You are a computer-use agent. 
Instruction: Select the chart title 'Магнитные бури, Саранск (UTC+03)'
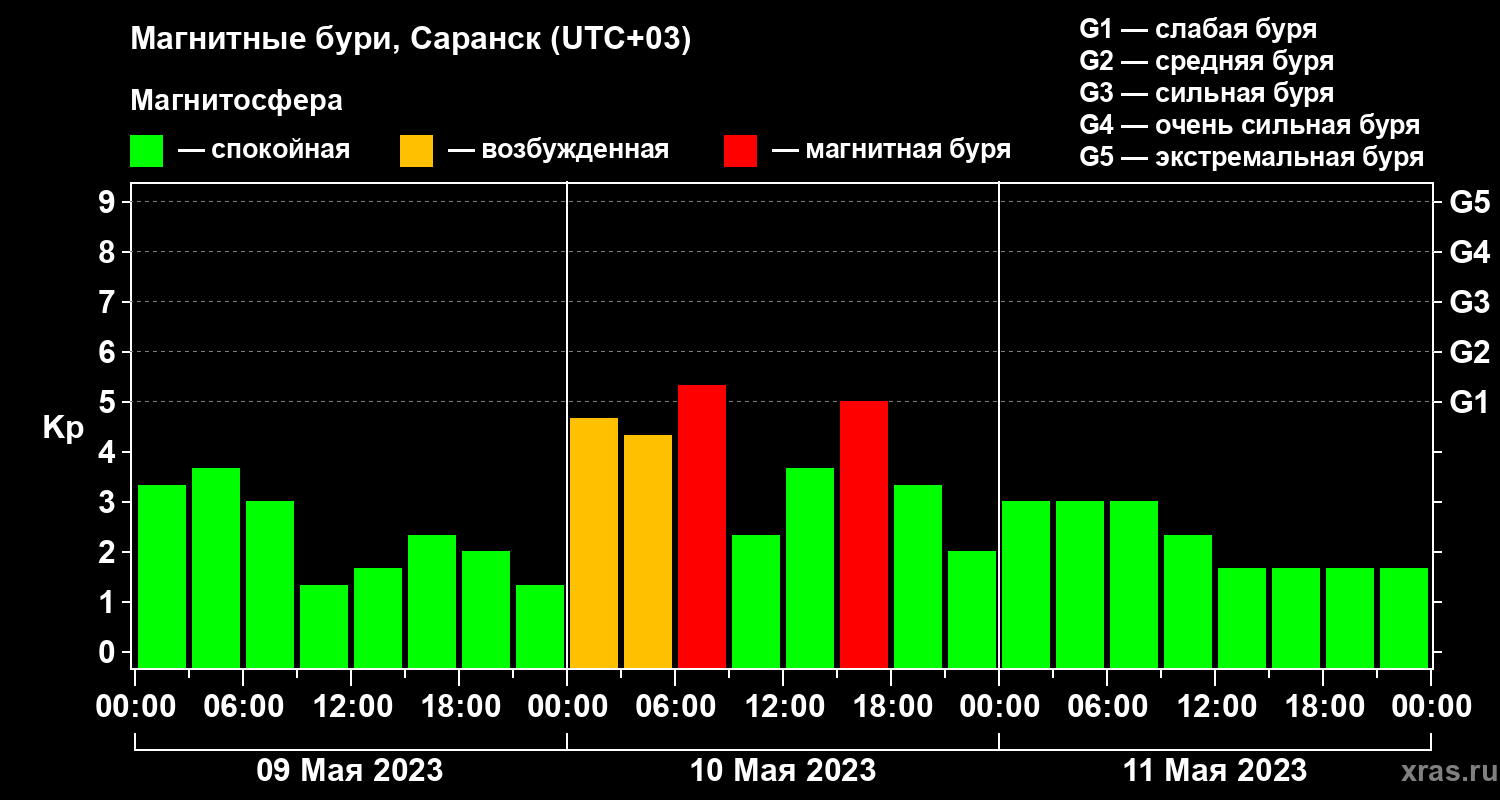click(x=411, y=40)
